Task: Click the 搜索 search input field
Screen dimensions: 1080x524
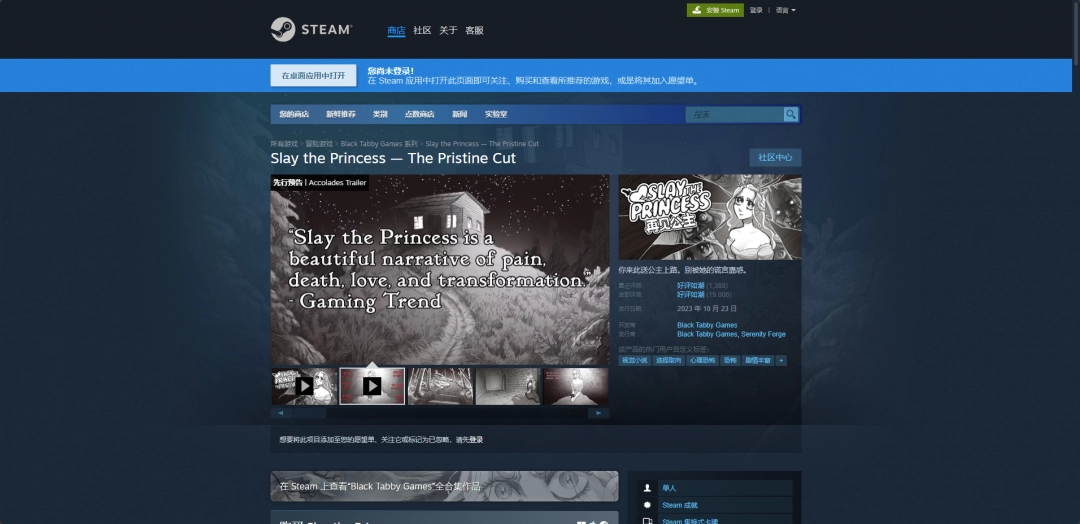Action: (x=735, y=114)
